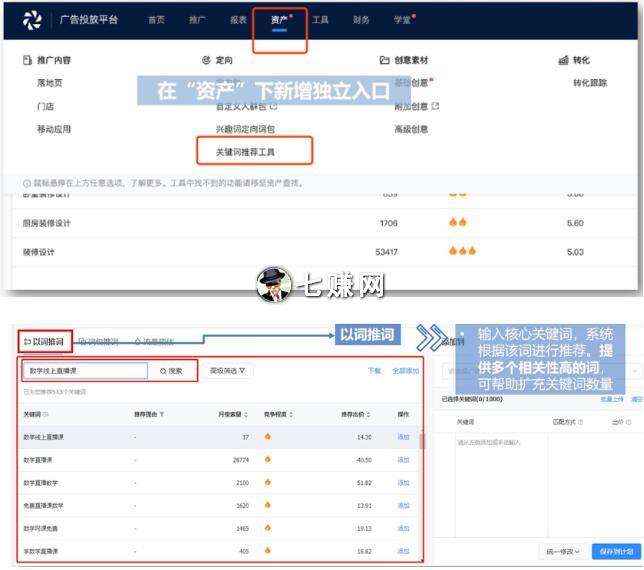The width and height of the screenshot is (644, 570).
Task: Open the 推广 nav item
Action: point(197,20)
